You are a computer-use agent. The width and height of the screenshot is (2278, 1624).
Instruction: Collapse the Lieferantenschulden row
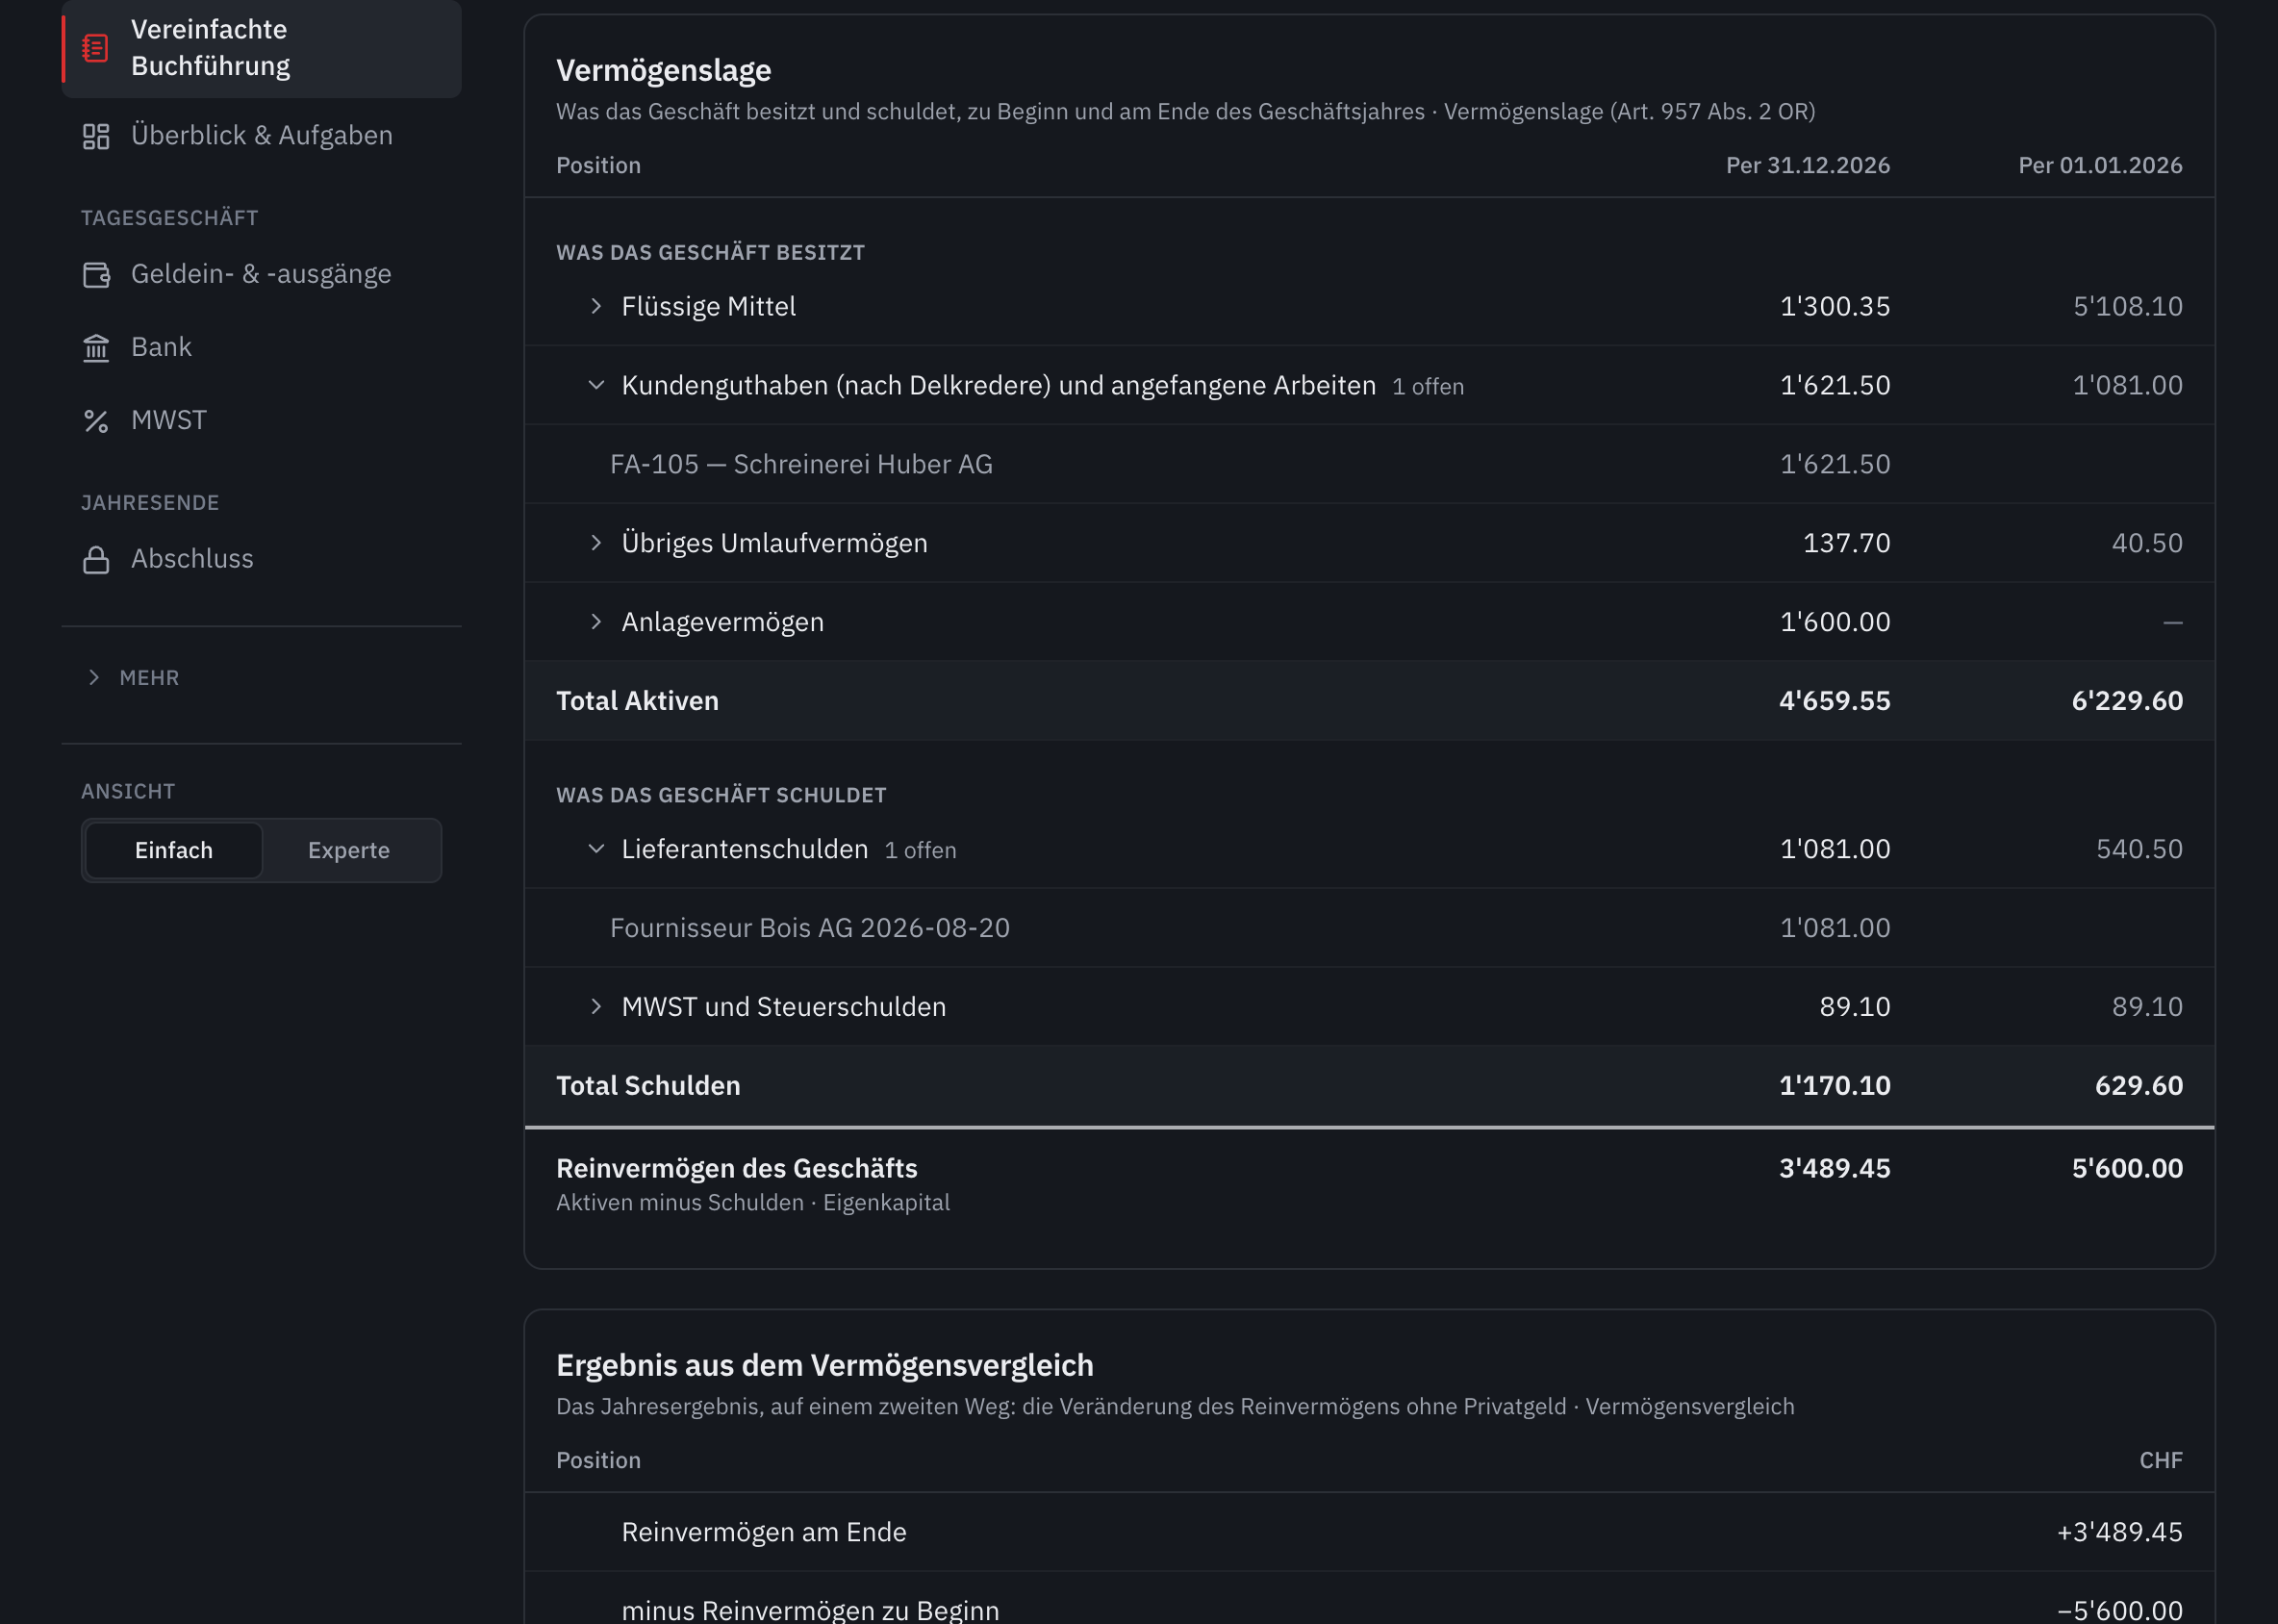[x=596, y=849]
